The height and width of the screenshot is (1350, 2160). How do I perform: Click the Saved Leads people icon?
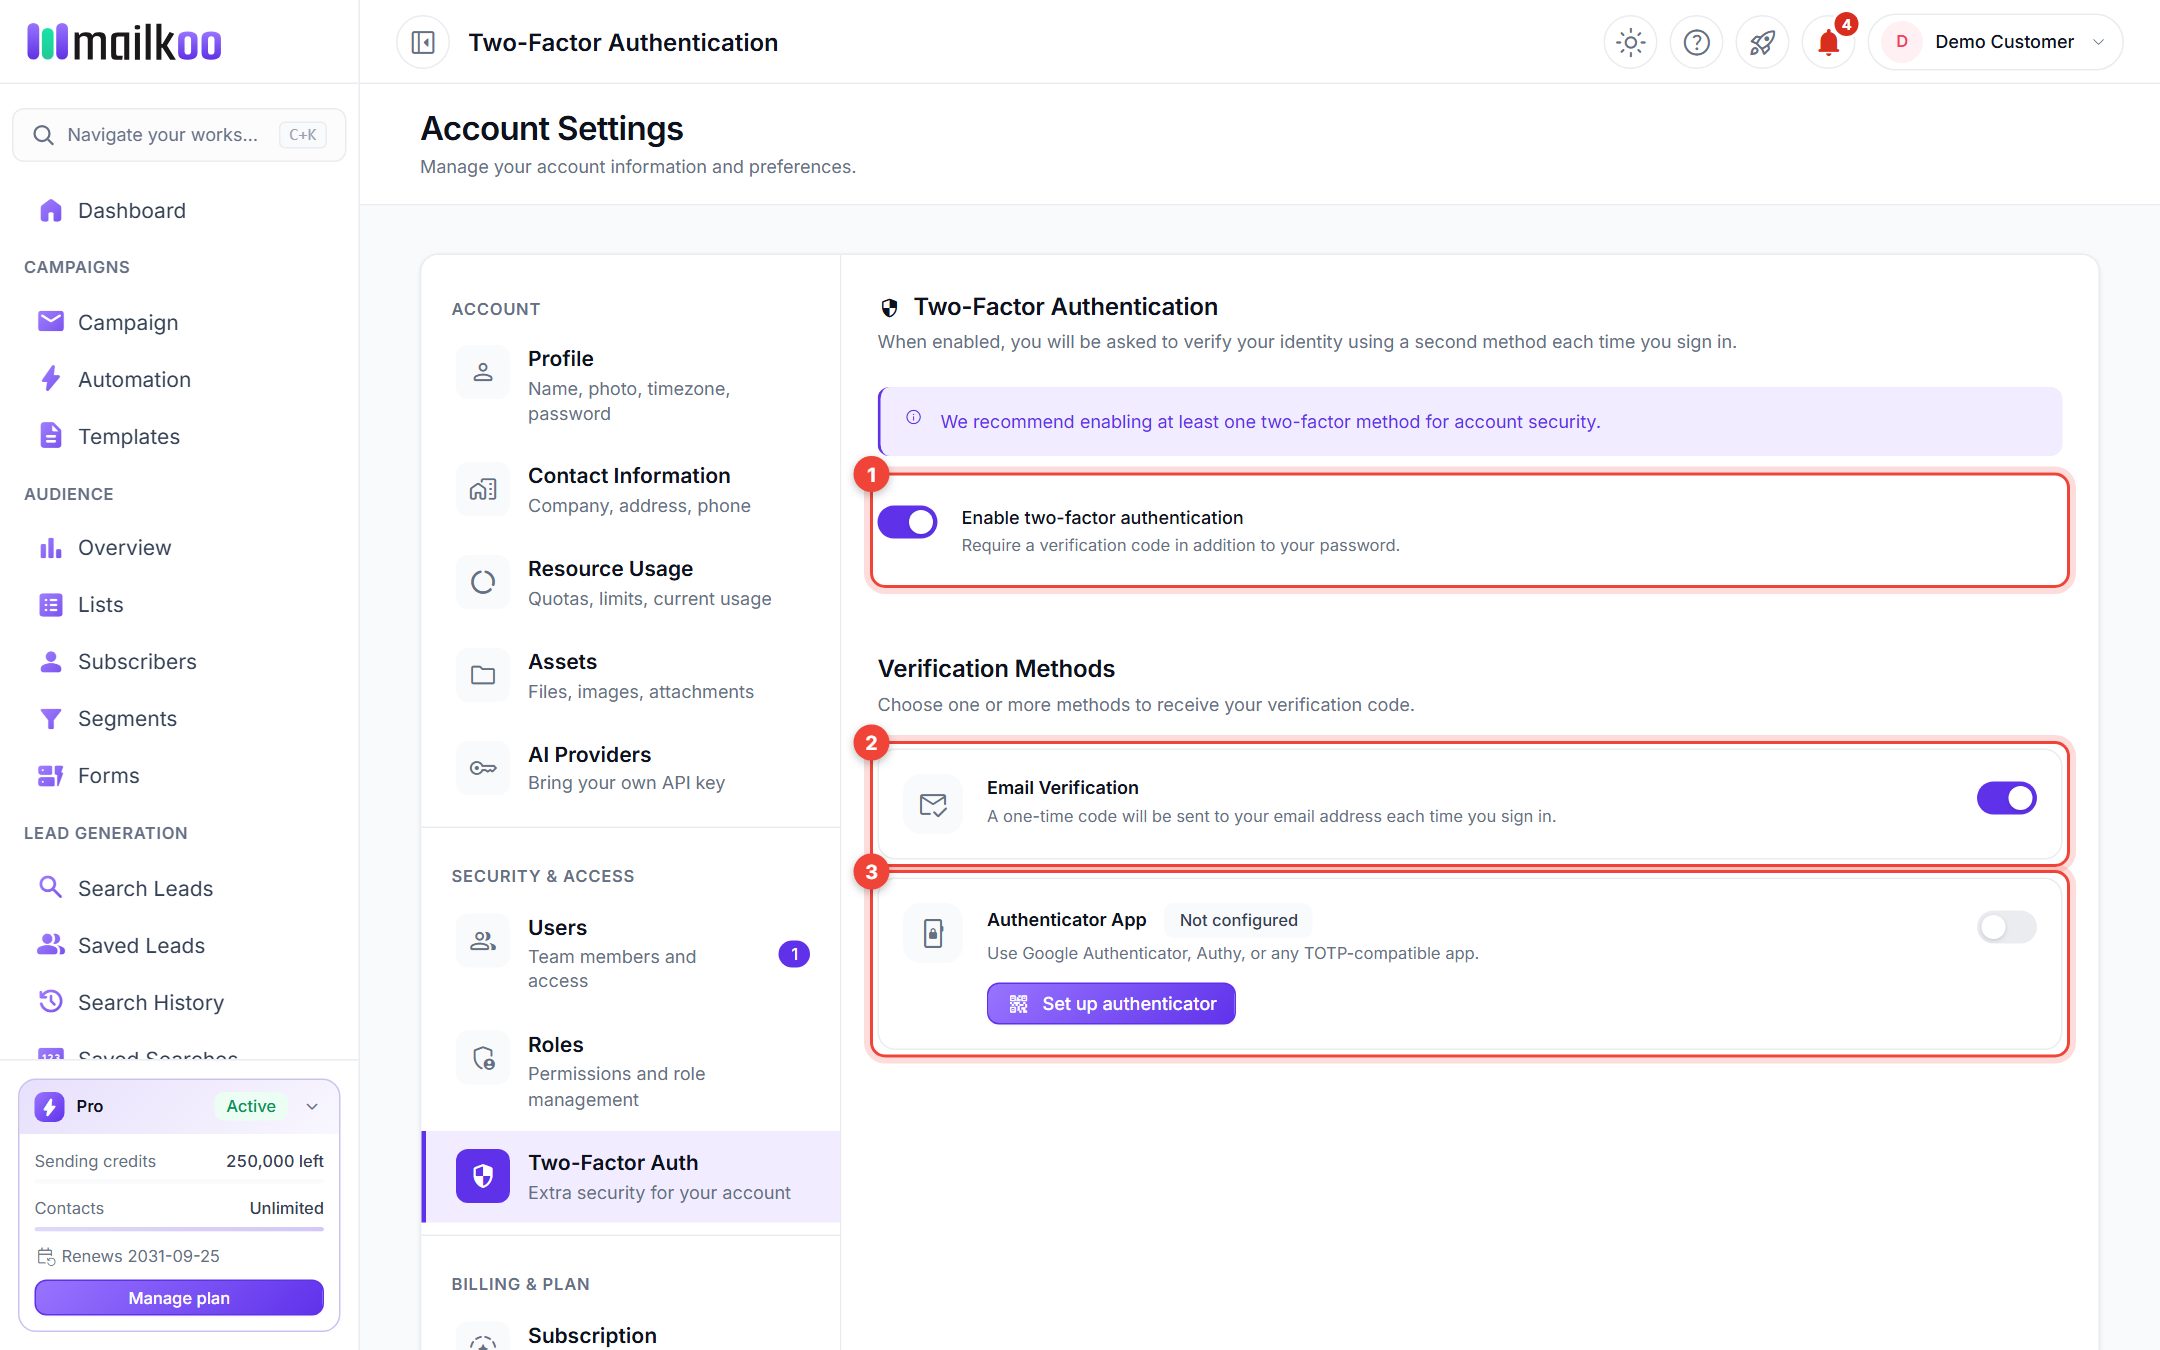50,945
